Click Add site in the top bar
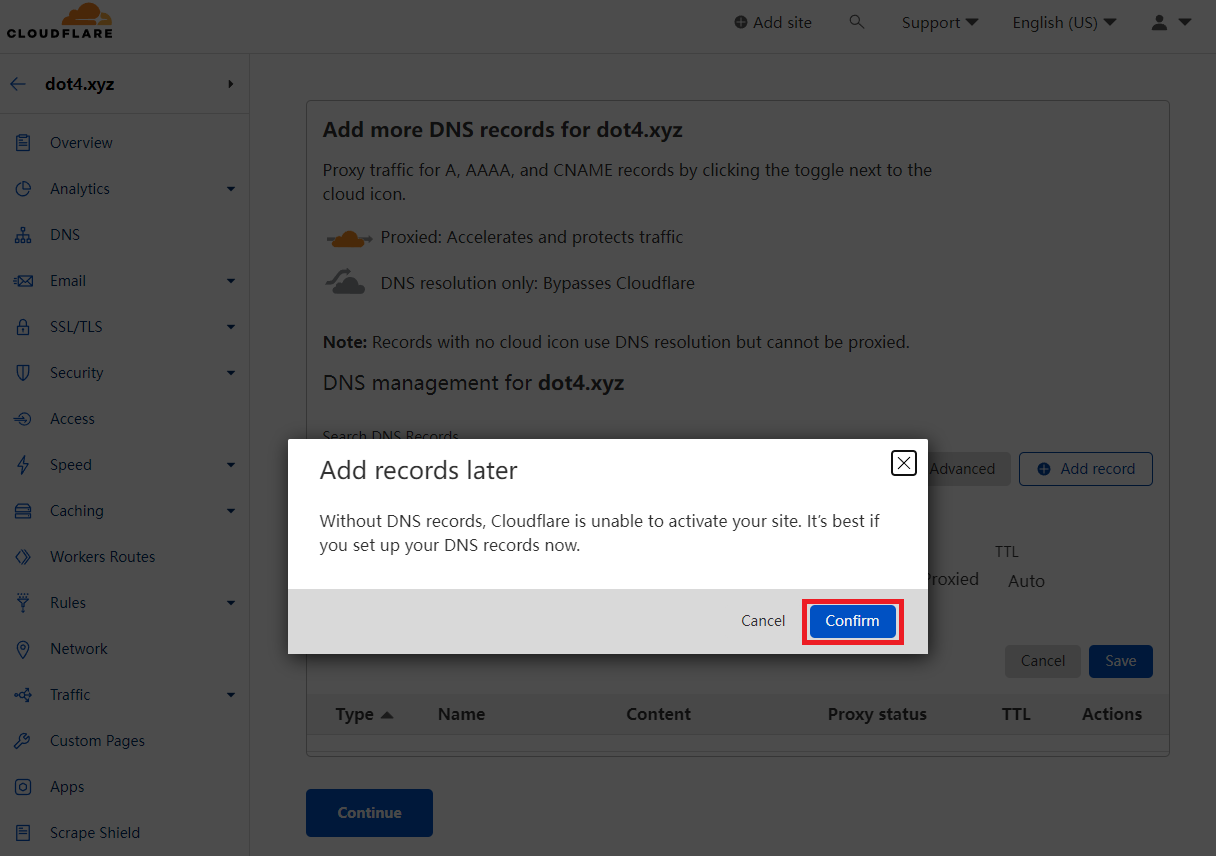Viewport: 1216px width, 856px height. [x=773, y=22]
